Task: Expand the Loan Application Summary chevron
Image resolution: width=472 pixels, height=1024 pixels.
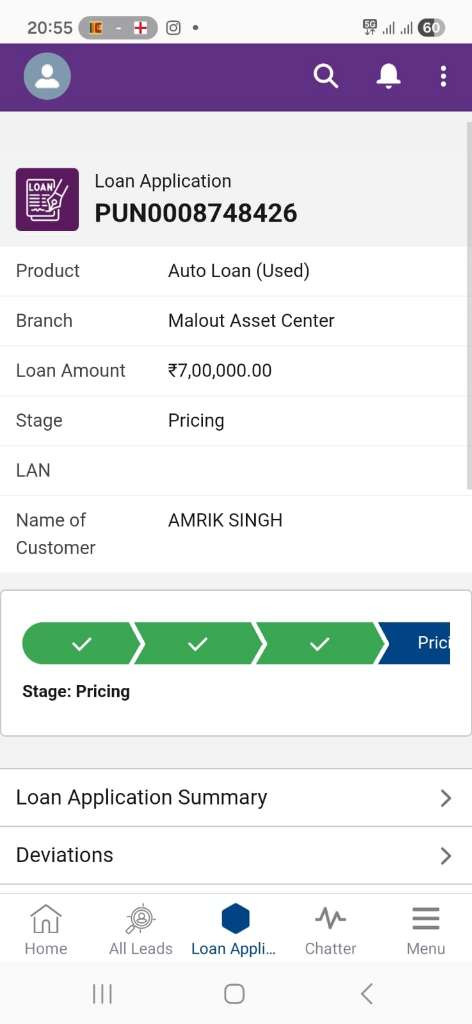Action: (x=446, y=798)
